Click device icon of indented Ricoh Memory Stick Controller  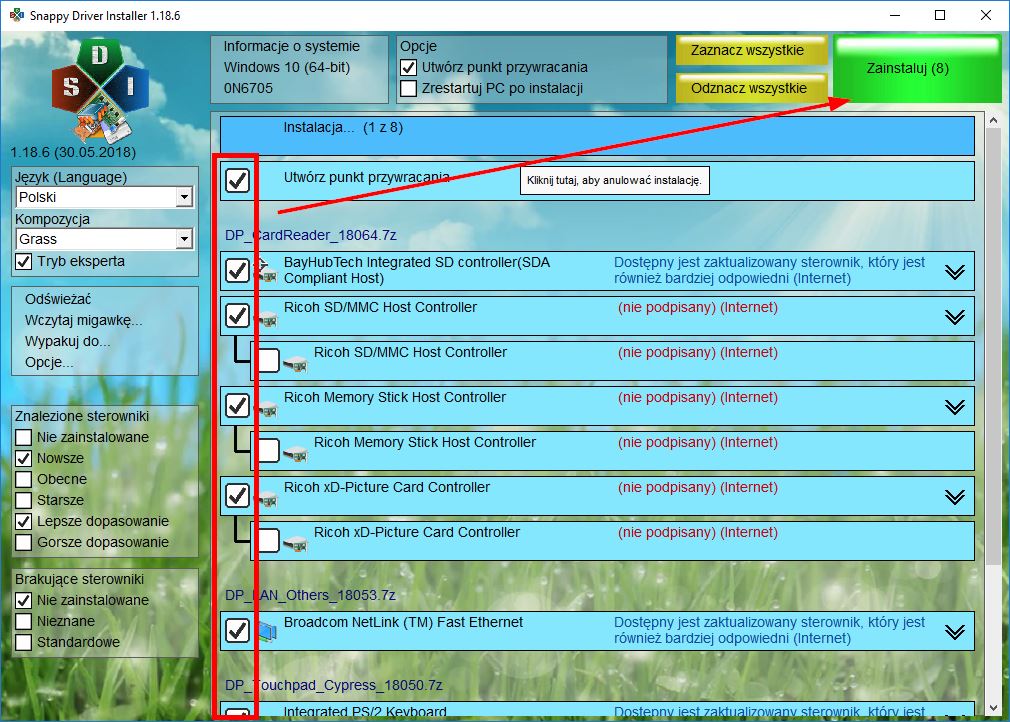296,455
